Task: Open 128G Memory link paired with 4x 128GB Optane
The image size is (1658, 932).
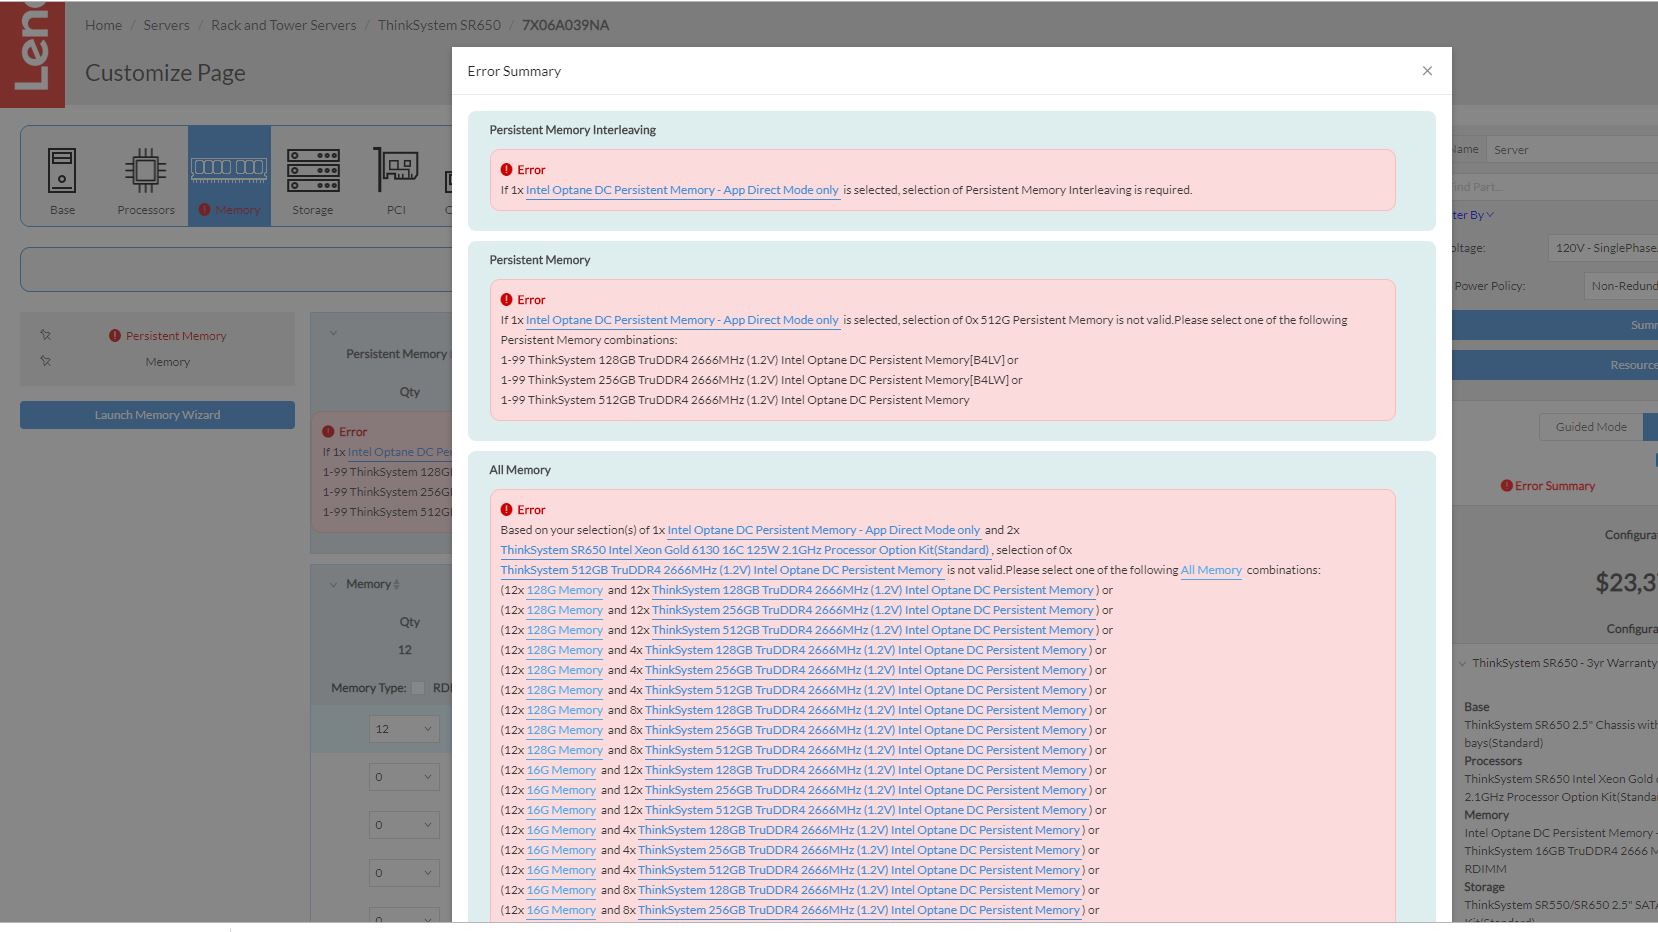Action: click(565, 650)
